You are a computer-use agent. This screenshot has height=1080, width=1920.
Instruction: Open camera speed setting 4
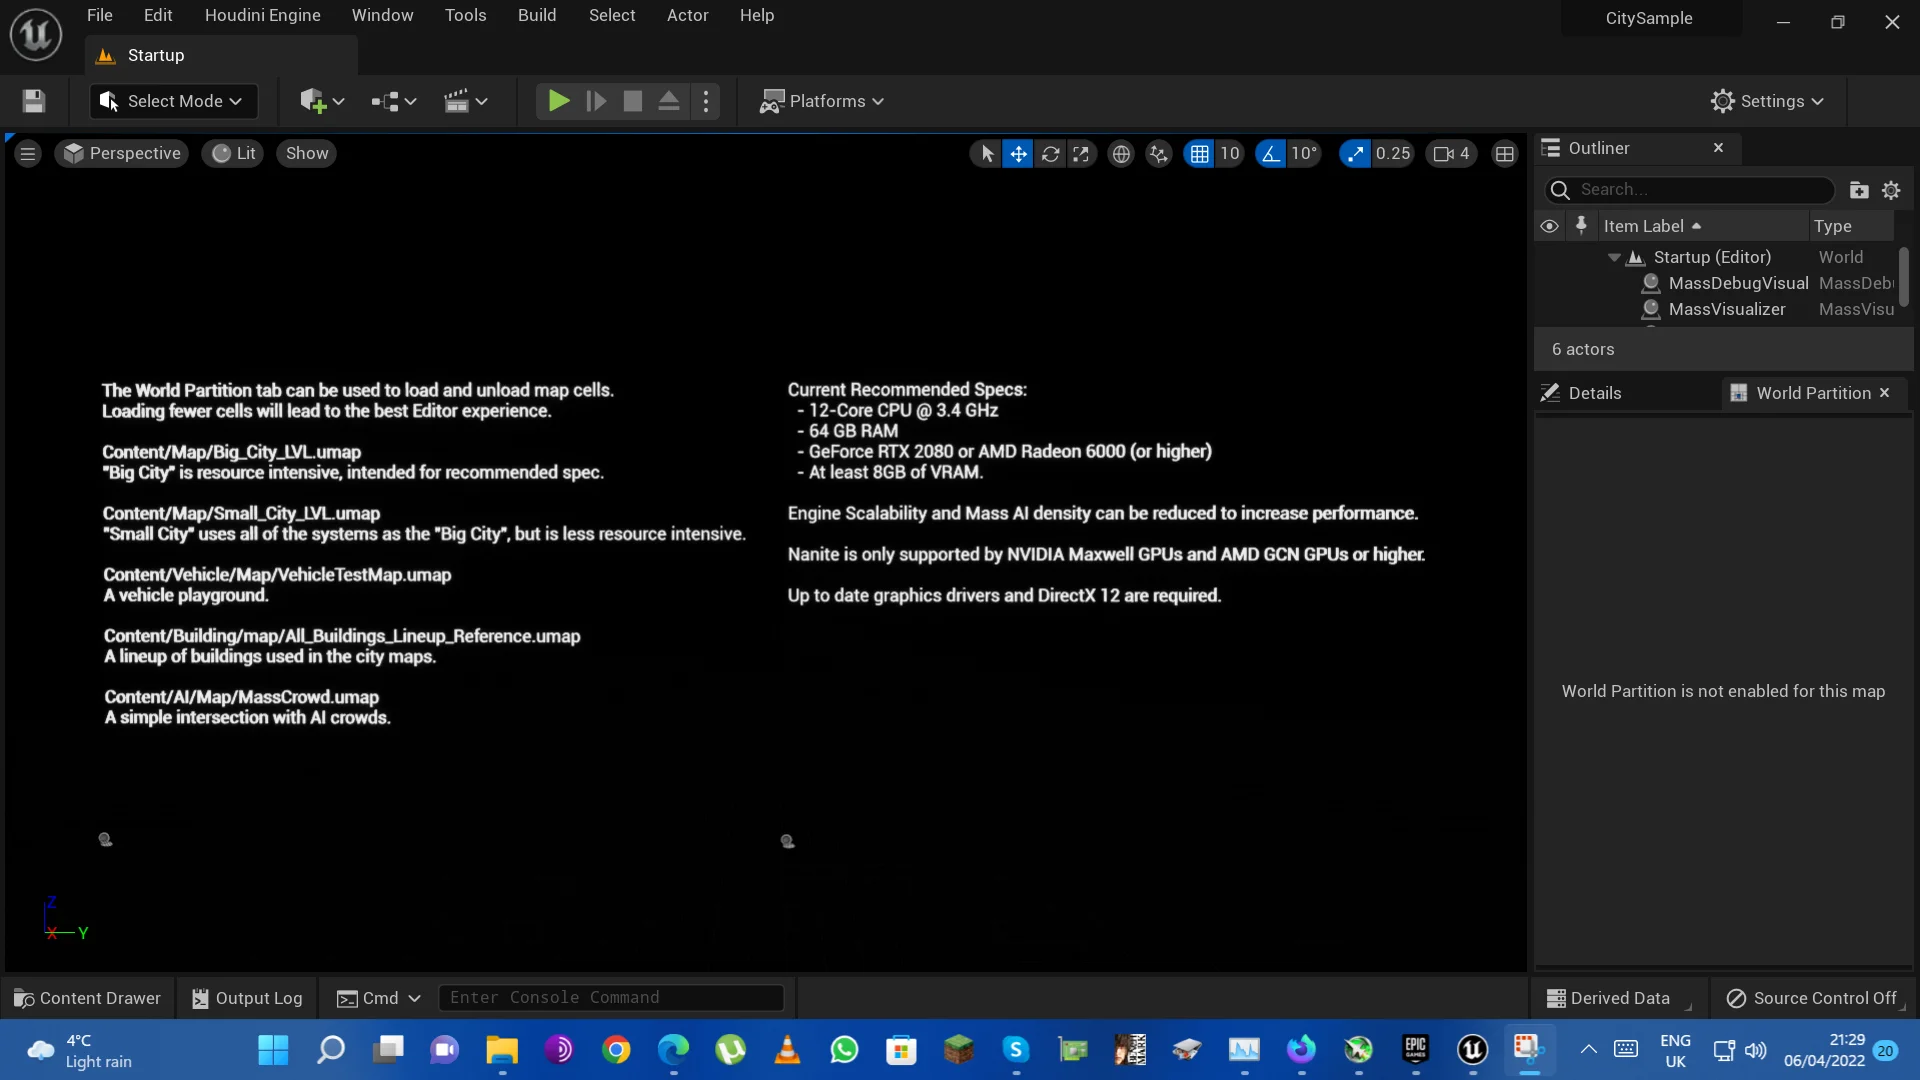click(x=1451, y=153)
